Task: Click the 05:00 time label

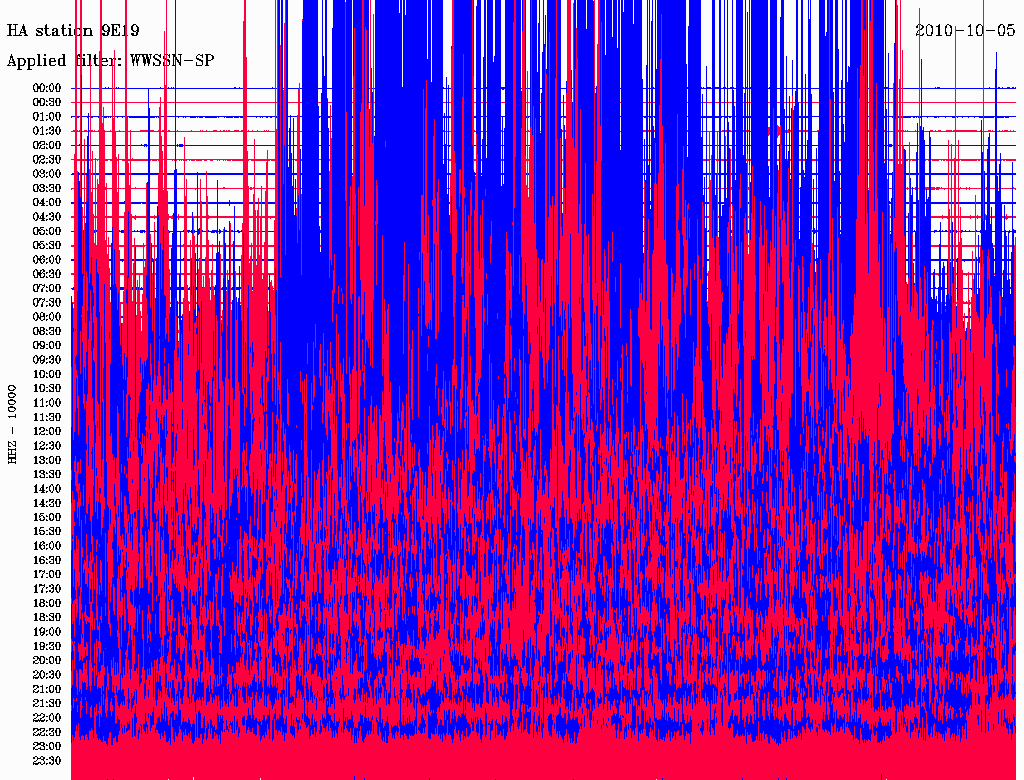Action: (x=47, y=231)
